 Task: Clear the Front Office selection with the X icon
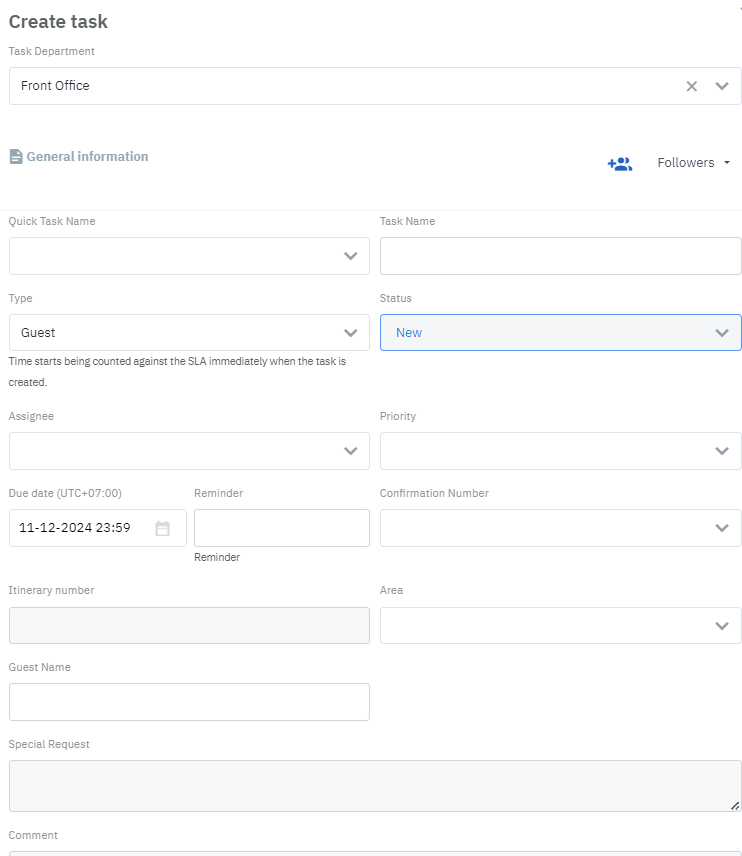(691, 86)
